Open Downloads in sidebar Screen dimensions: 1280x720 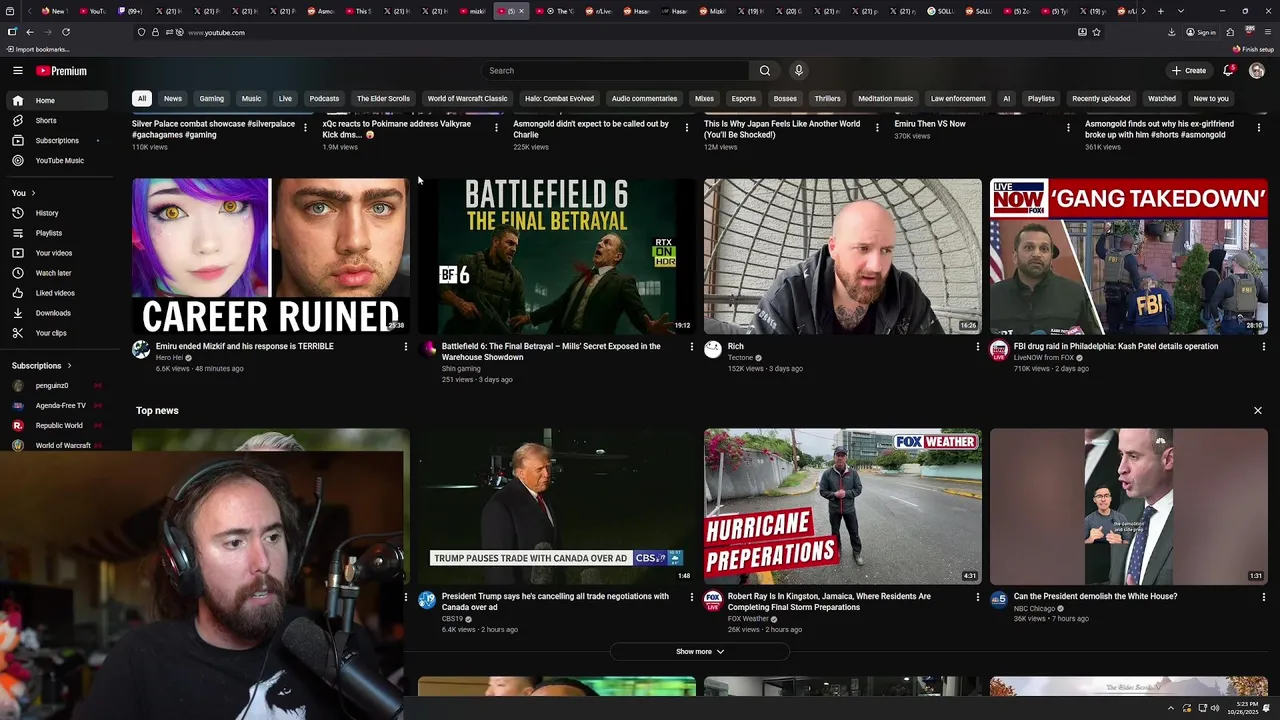[x=55, y=313]
